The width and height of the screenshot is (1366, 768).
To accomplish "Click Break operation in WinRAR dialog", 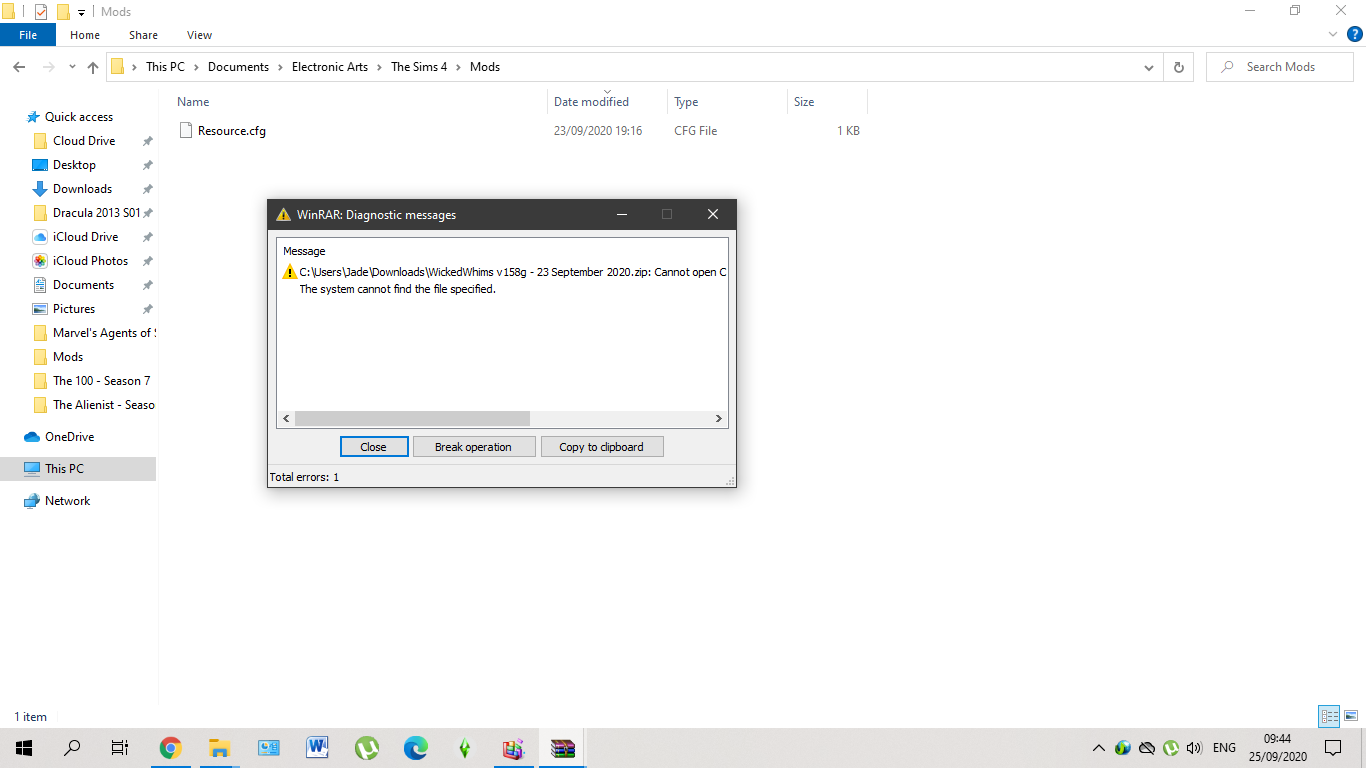I will pos(474,447).
